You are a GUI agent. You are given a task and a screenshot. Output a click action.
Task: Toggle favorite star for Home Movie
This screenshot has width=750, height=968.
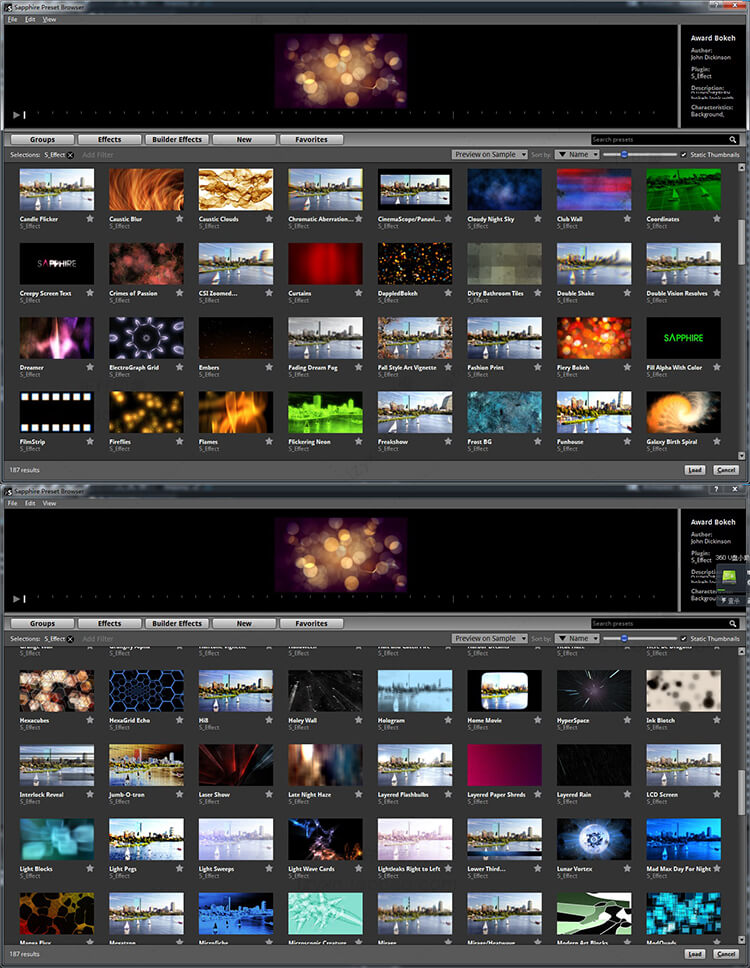[x=538, y=720]
